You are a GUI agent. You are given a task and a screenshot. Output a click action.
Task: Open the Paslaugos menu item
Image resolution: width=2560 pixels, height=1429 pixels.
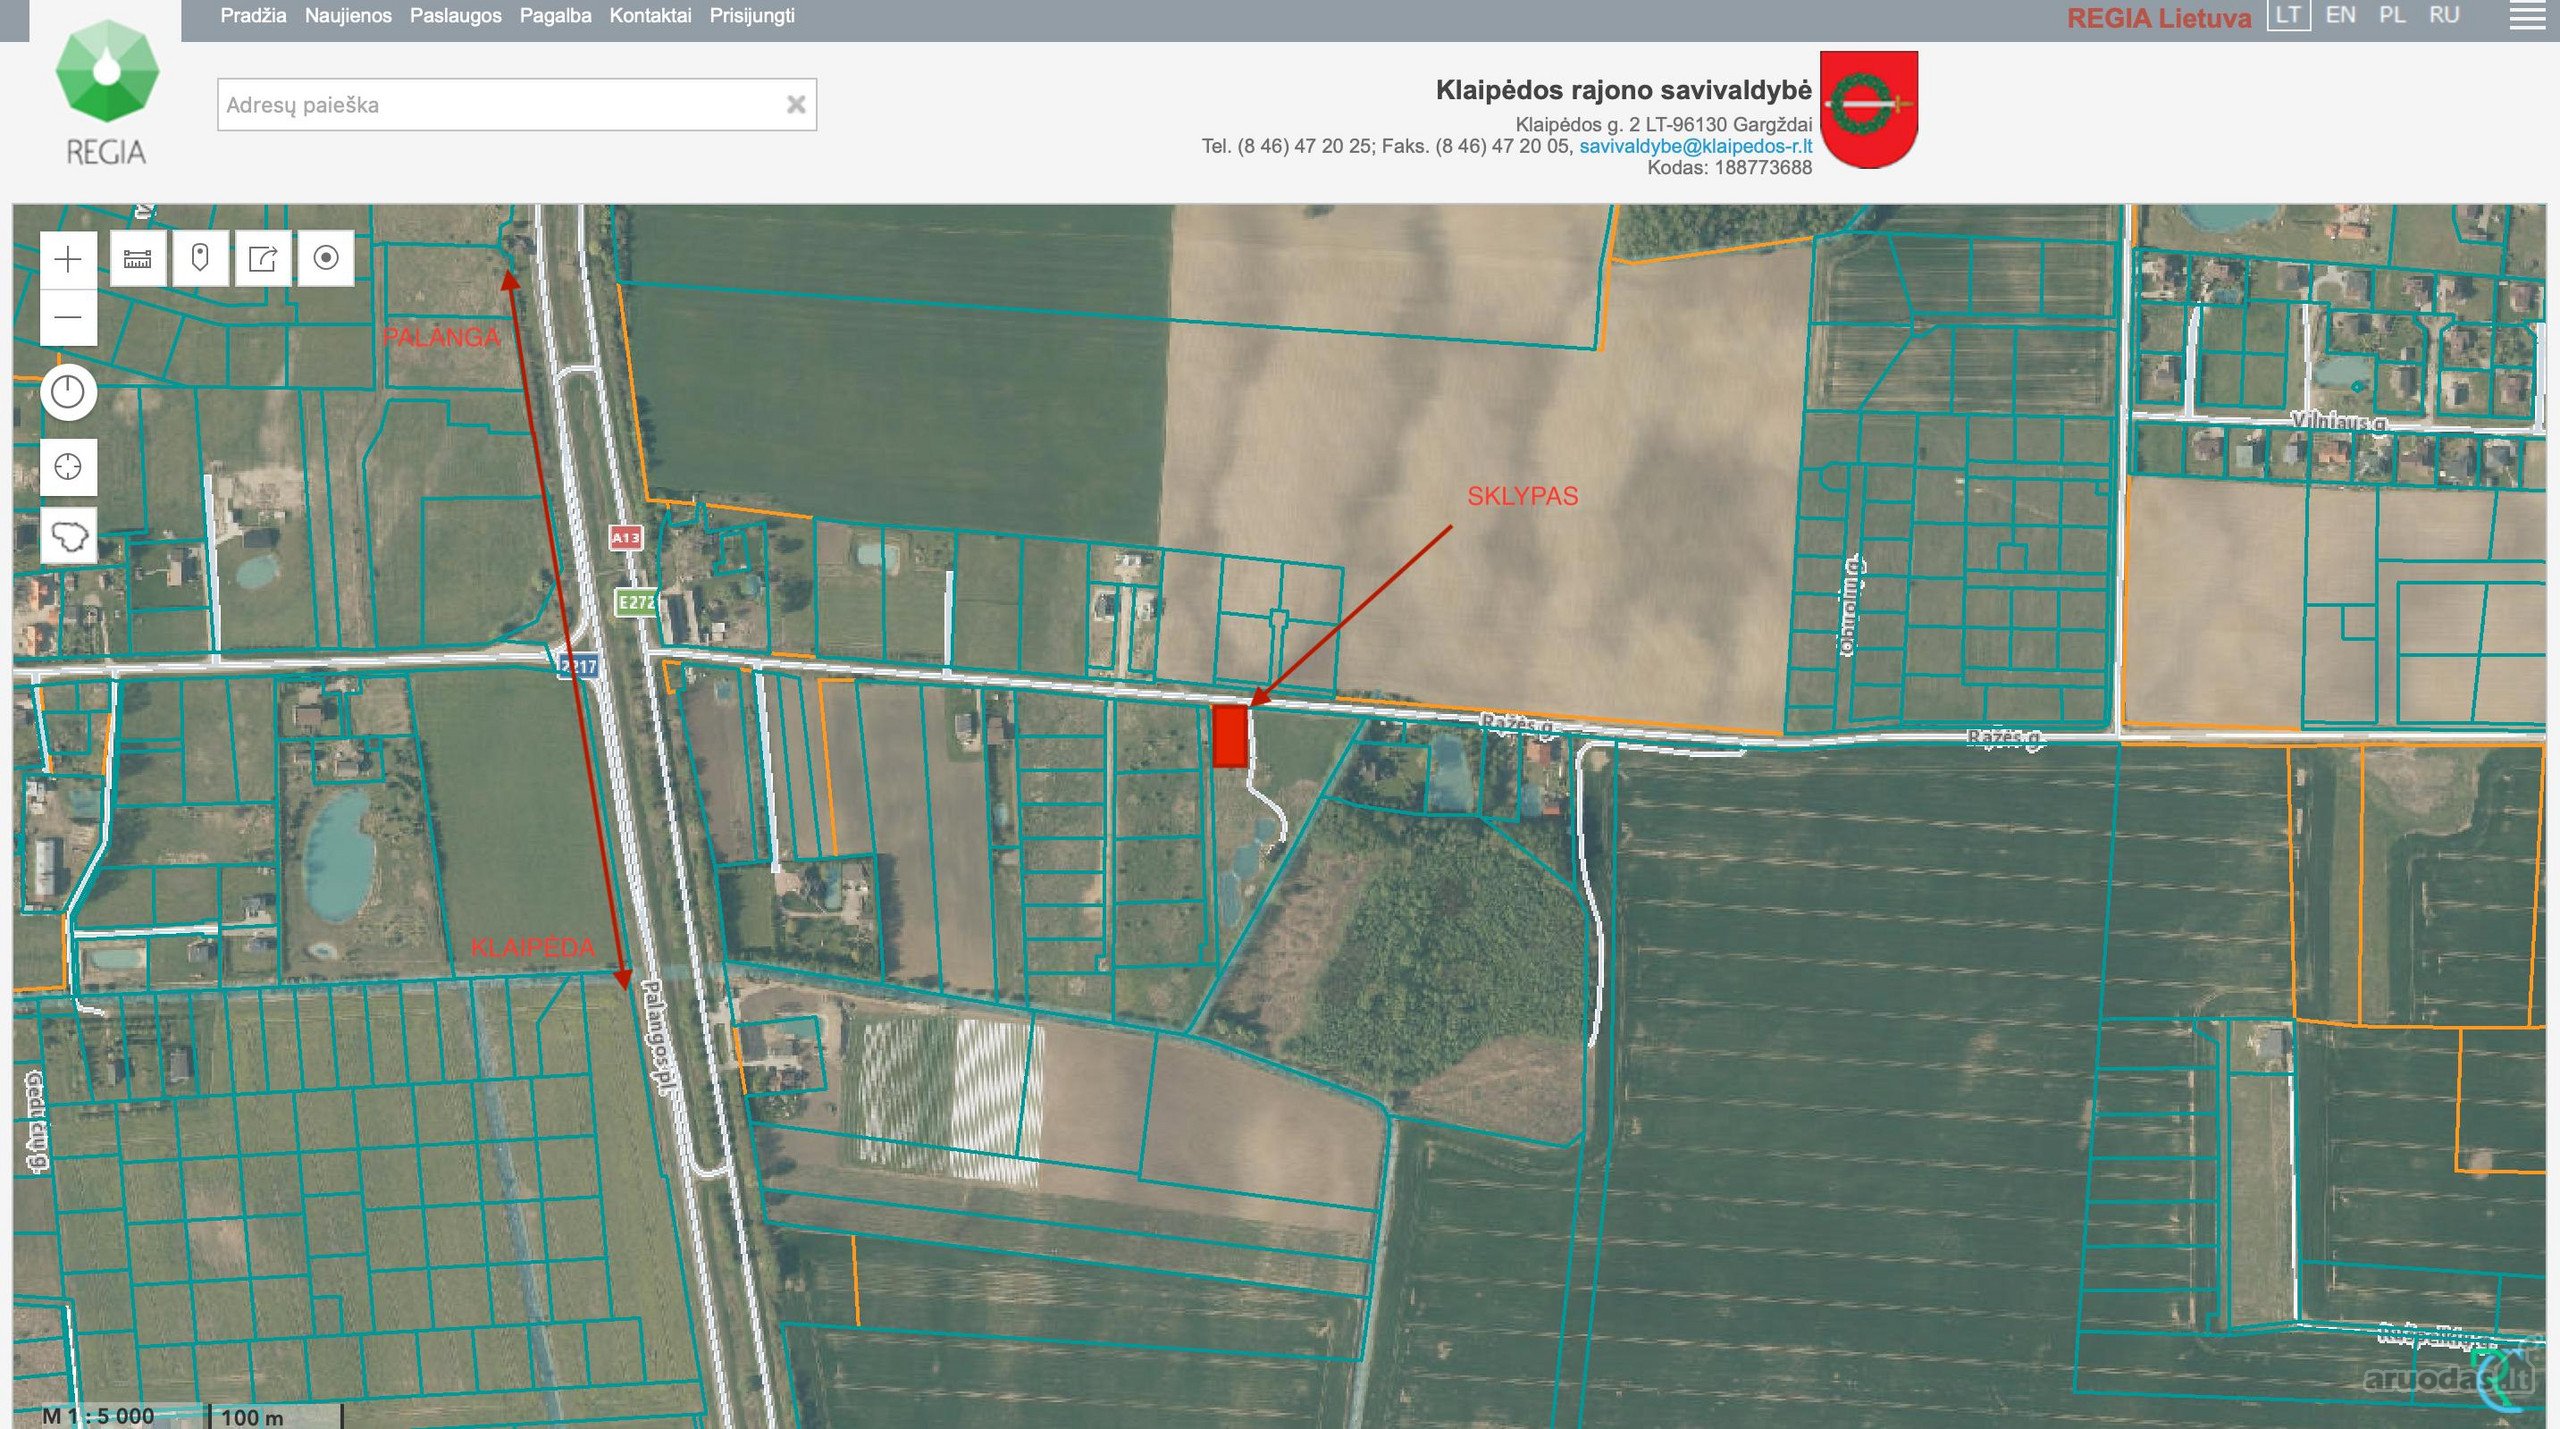456,16
